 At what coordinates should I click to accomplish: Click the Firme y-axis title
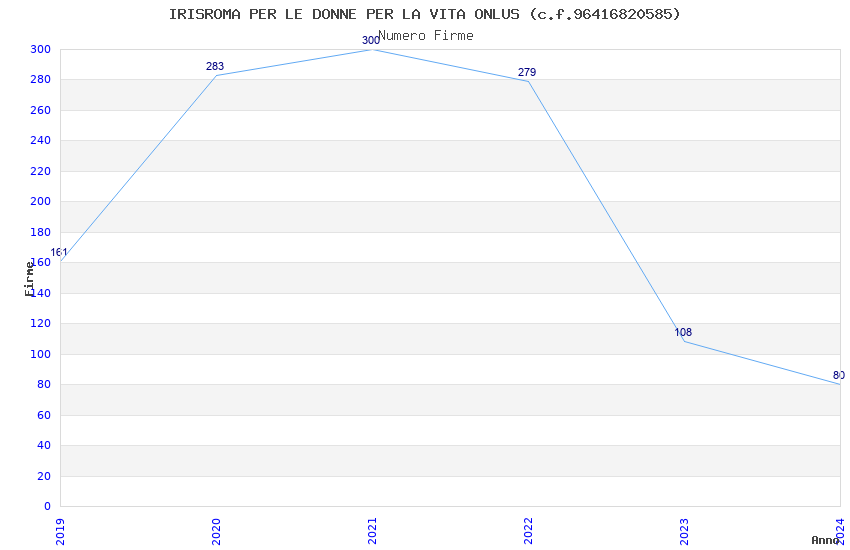tap(29, 279)
